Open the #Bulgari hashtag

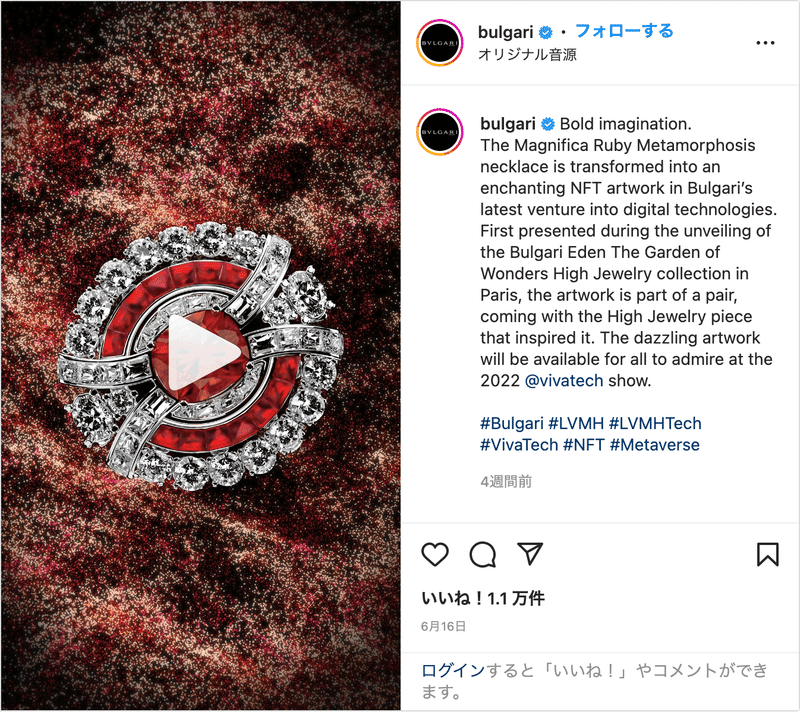point(512,423)
